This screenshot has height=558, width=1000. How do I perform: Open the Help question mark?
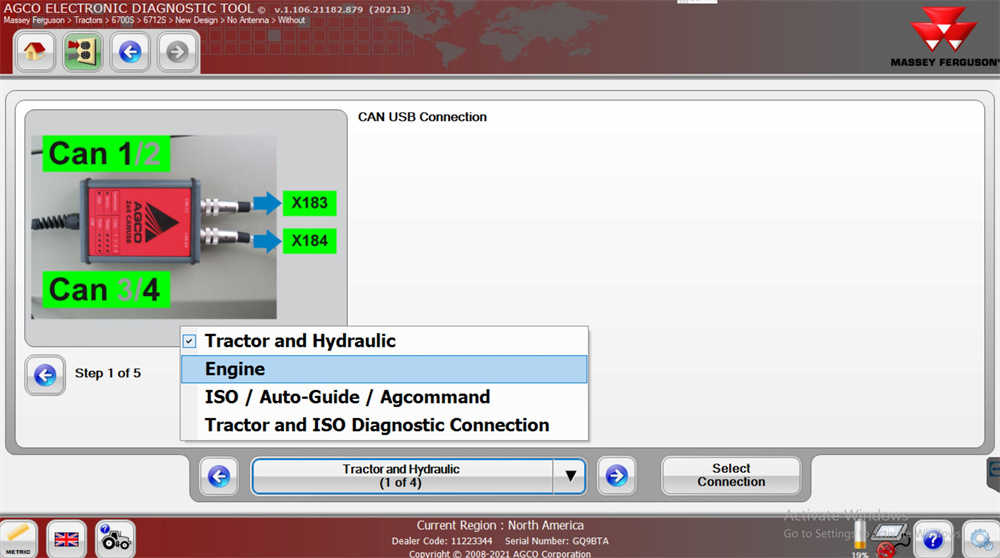pyautogui.click(x=932, y=540)
